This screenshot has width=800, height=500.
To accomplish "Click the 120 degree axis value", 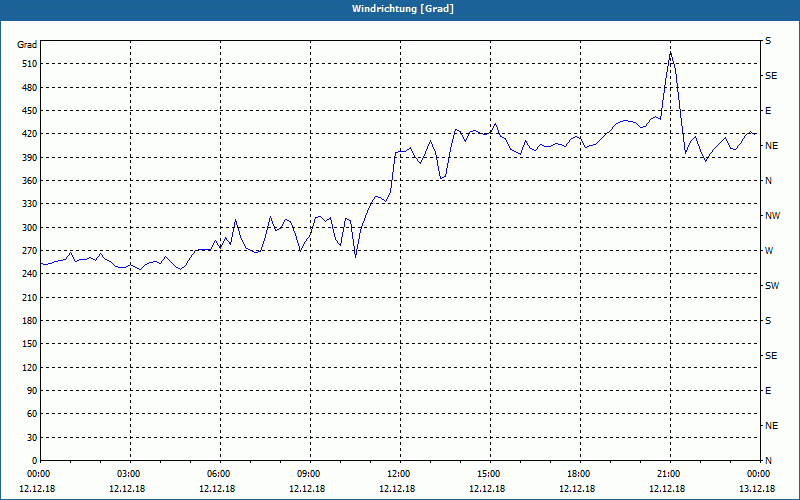I will click(x=30, y=367).
